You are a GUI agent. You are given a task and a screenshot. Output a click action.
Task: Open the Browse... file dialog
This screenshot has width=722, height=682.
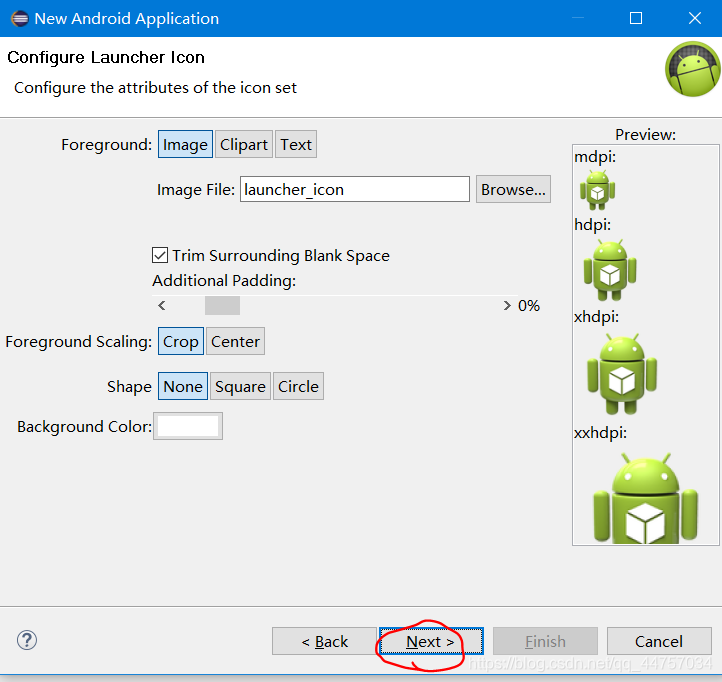point(513,189)
